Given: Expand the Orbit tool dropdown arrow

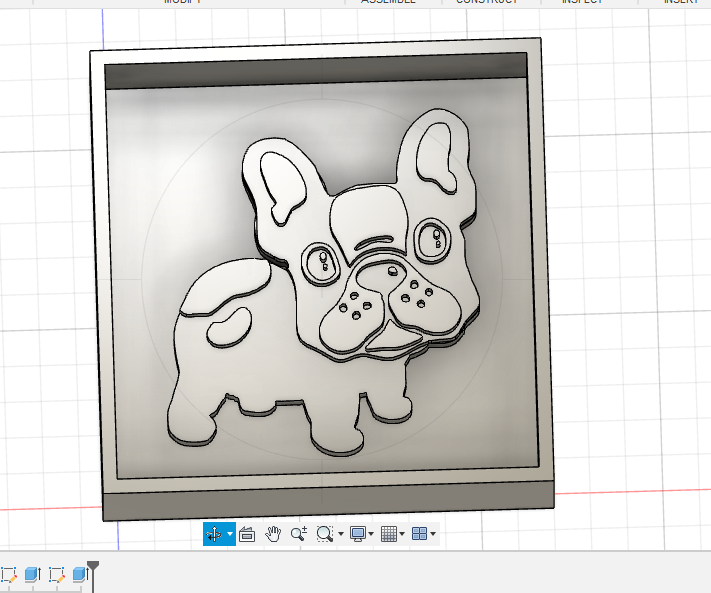Looking at the screenshot, I should pos(230,535).
